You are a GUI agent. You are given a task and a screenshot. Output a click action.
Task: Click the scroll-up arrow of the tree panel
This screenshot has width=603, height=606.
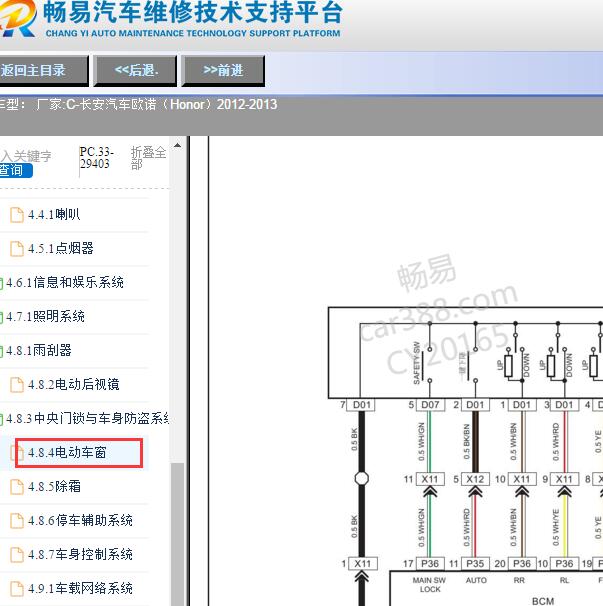click(x=177, y=145)
